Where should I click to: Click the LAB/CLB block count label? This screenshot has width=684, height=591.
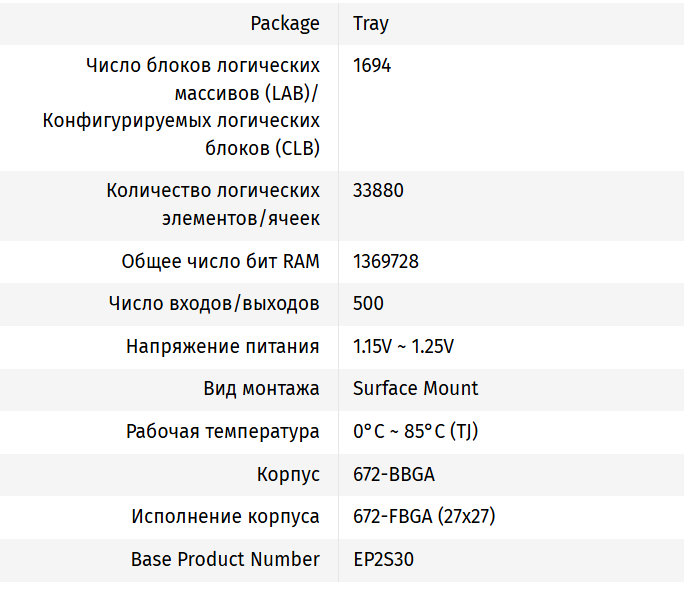(x=181, y=107)
